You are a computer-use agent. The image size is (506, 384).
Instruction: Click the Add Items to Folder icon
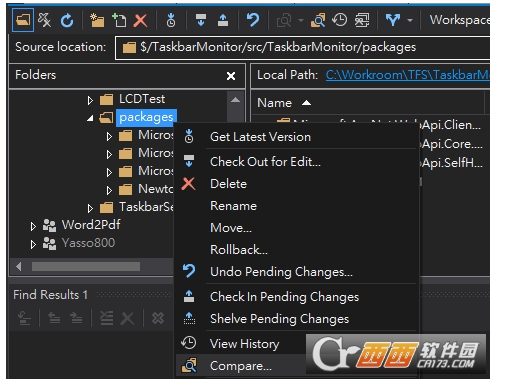click(119, 21)
